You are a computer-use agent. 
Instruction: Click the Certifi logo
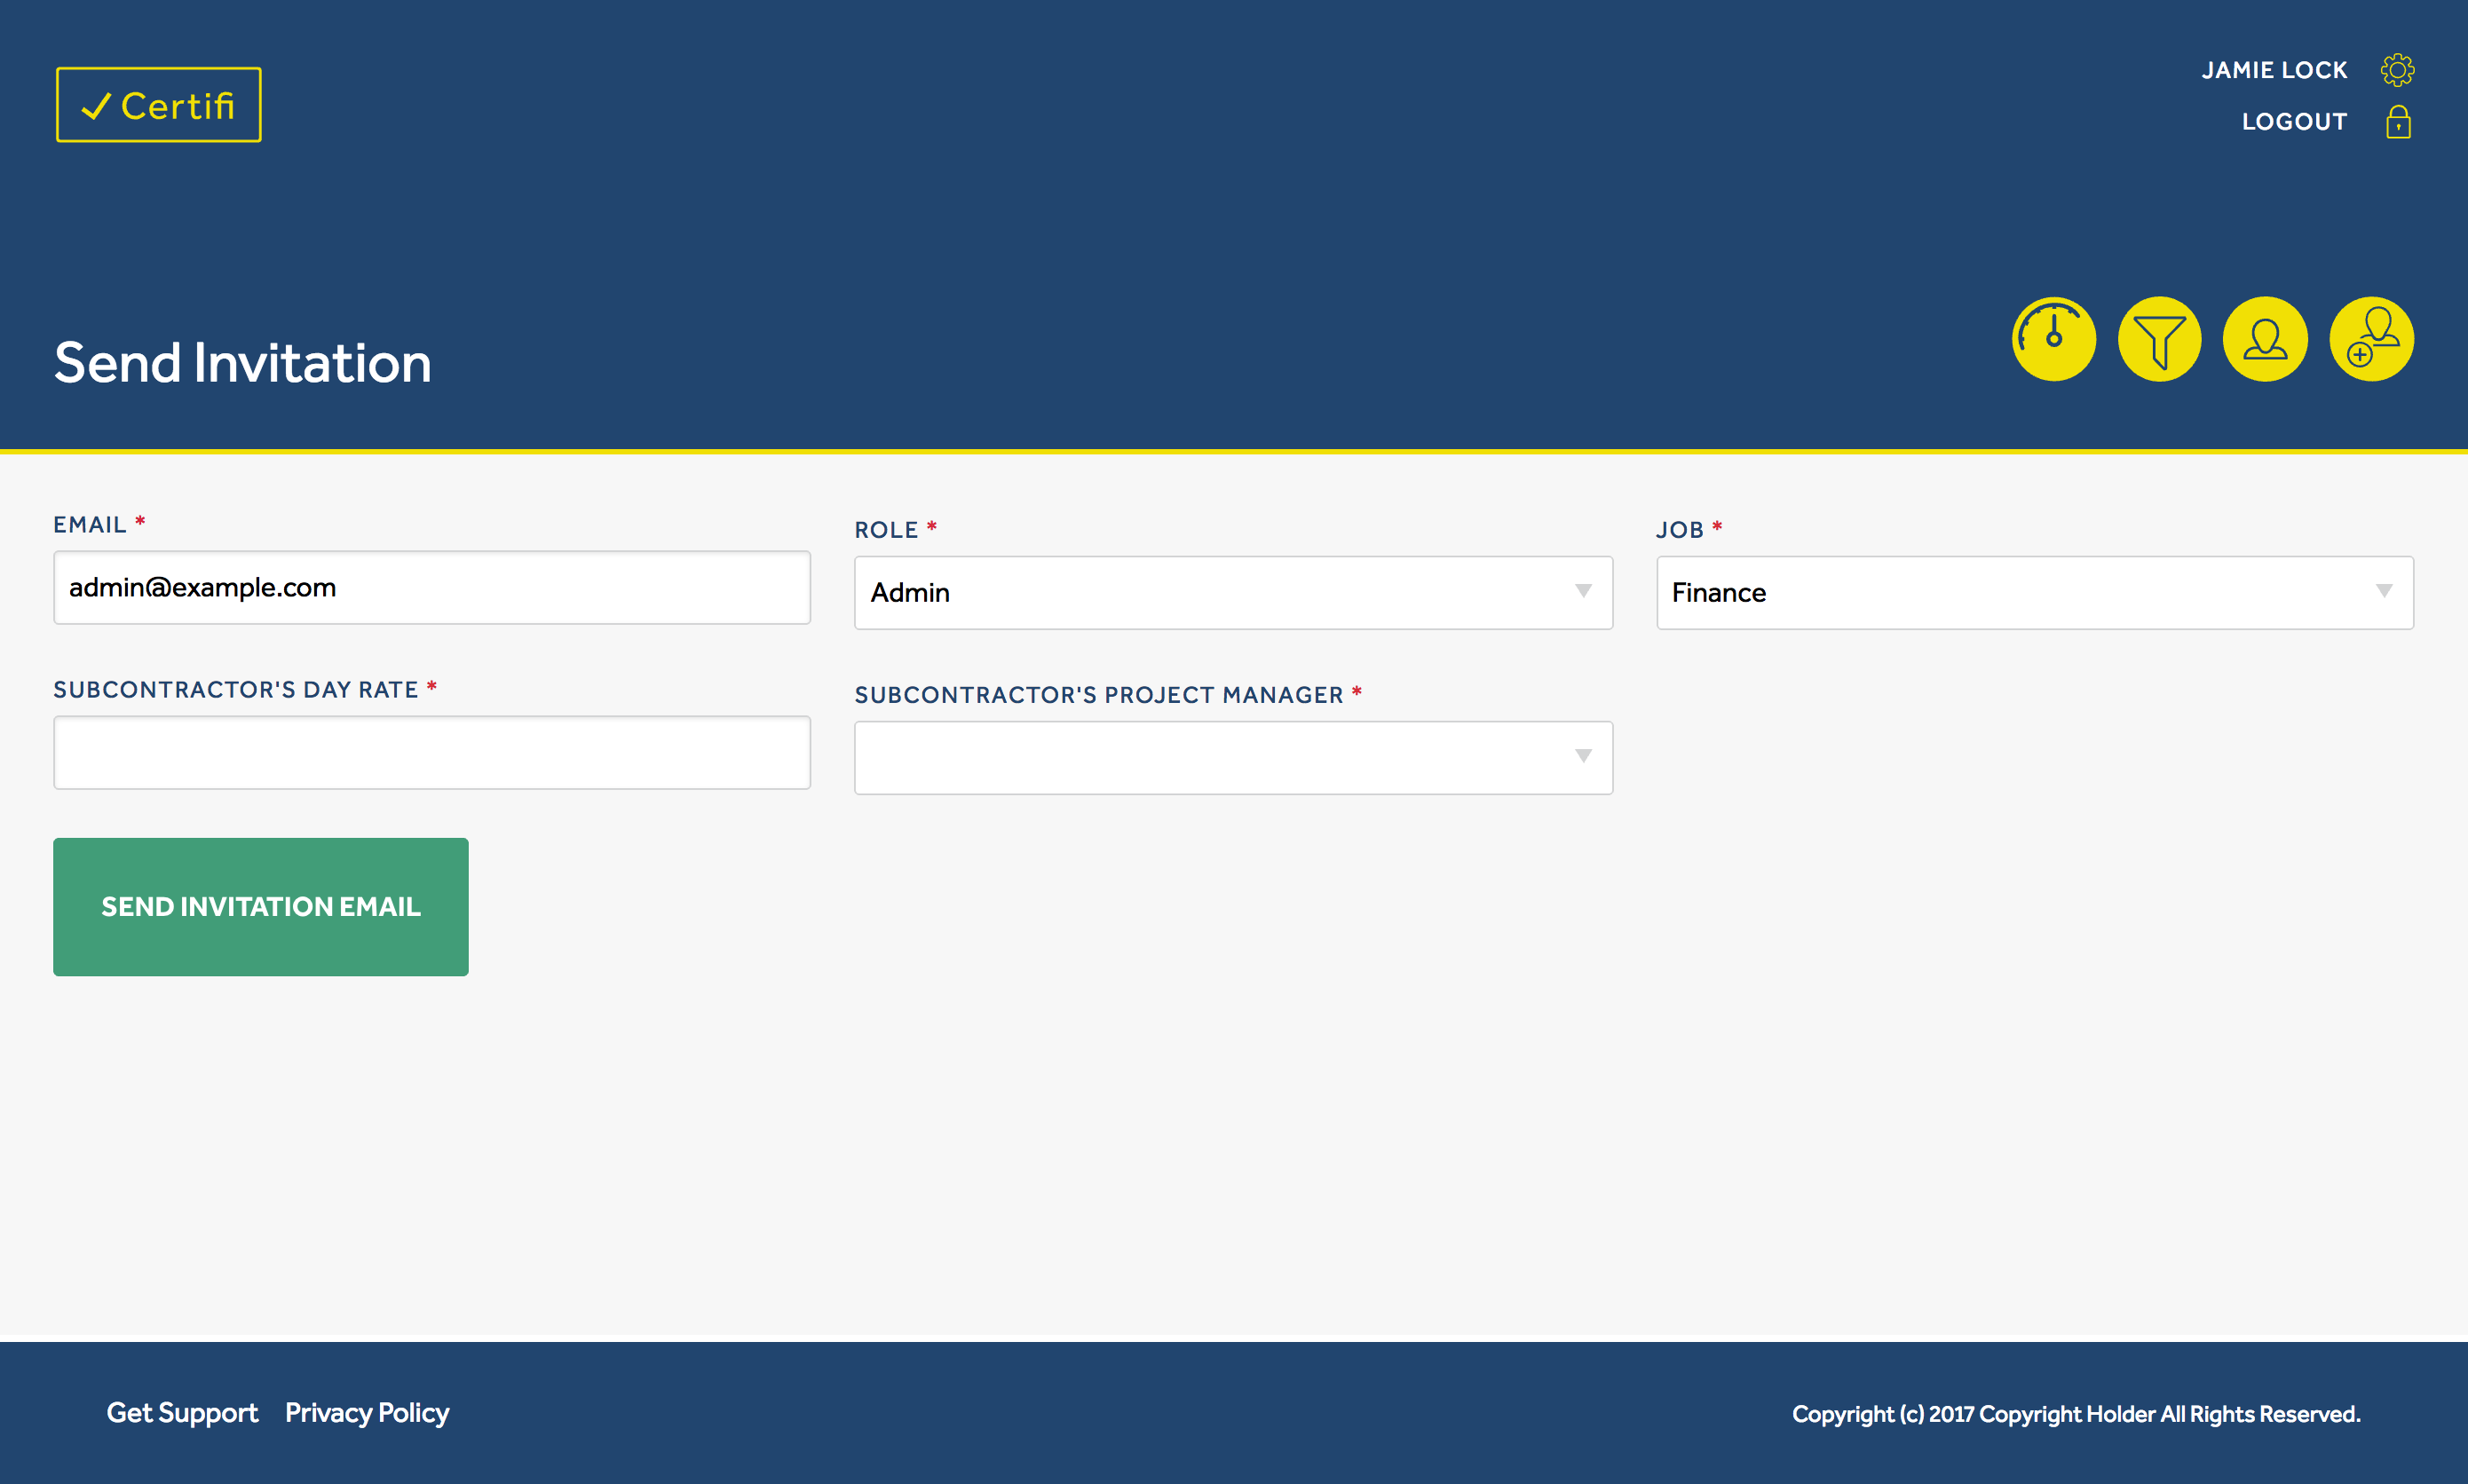pyautogui.click(x=157, y=103)
